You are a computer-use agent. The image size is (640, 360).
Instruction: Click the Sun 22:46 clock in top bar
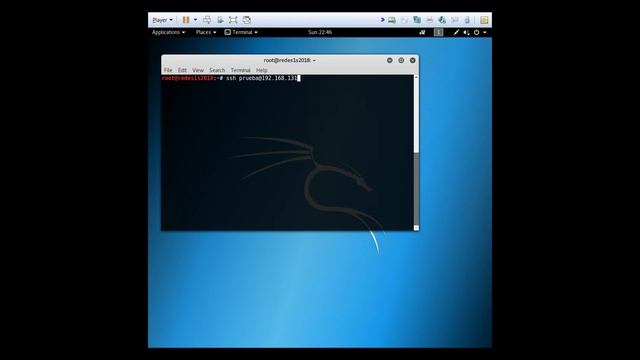tap(320, 32)
